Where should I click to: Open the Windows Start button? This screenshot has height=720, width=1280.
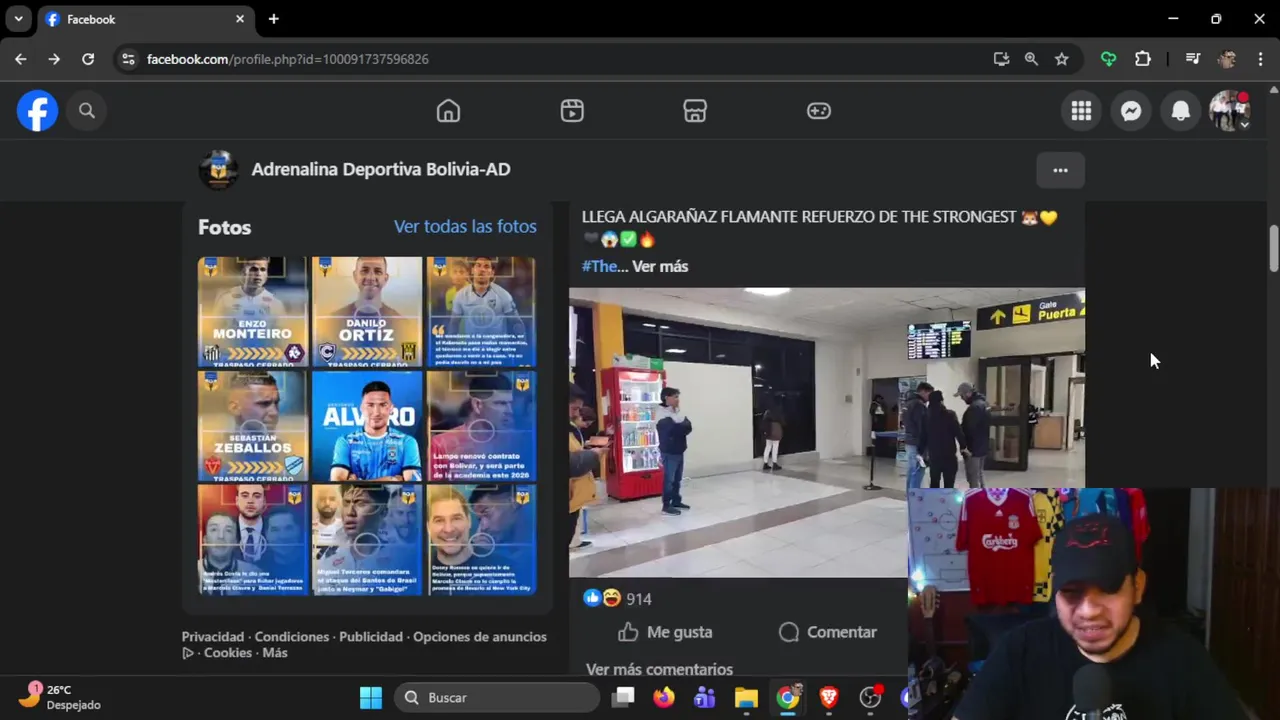(371, 698)
